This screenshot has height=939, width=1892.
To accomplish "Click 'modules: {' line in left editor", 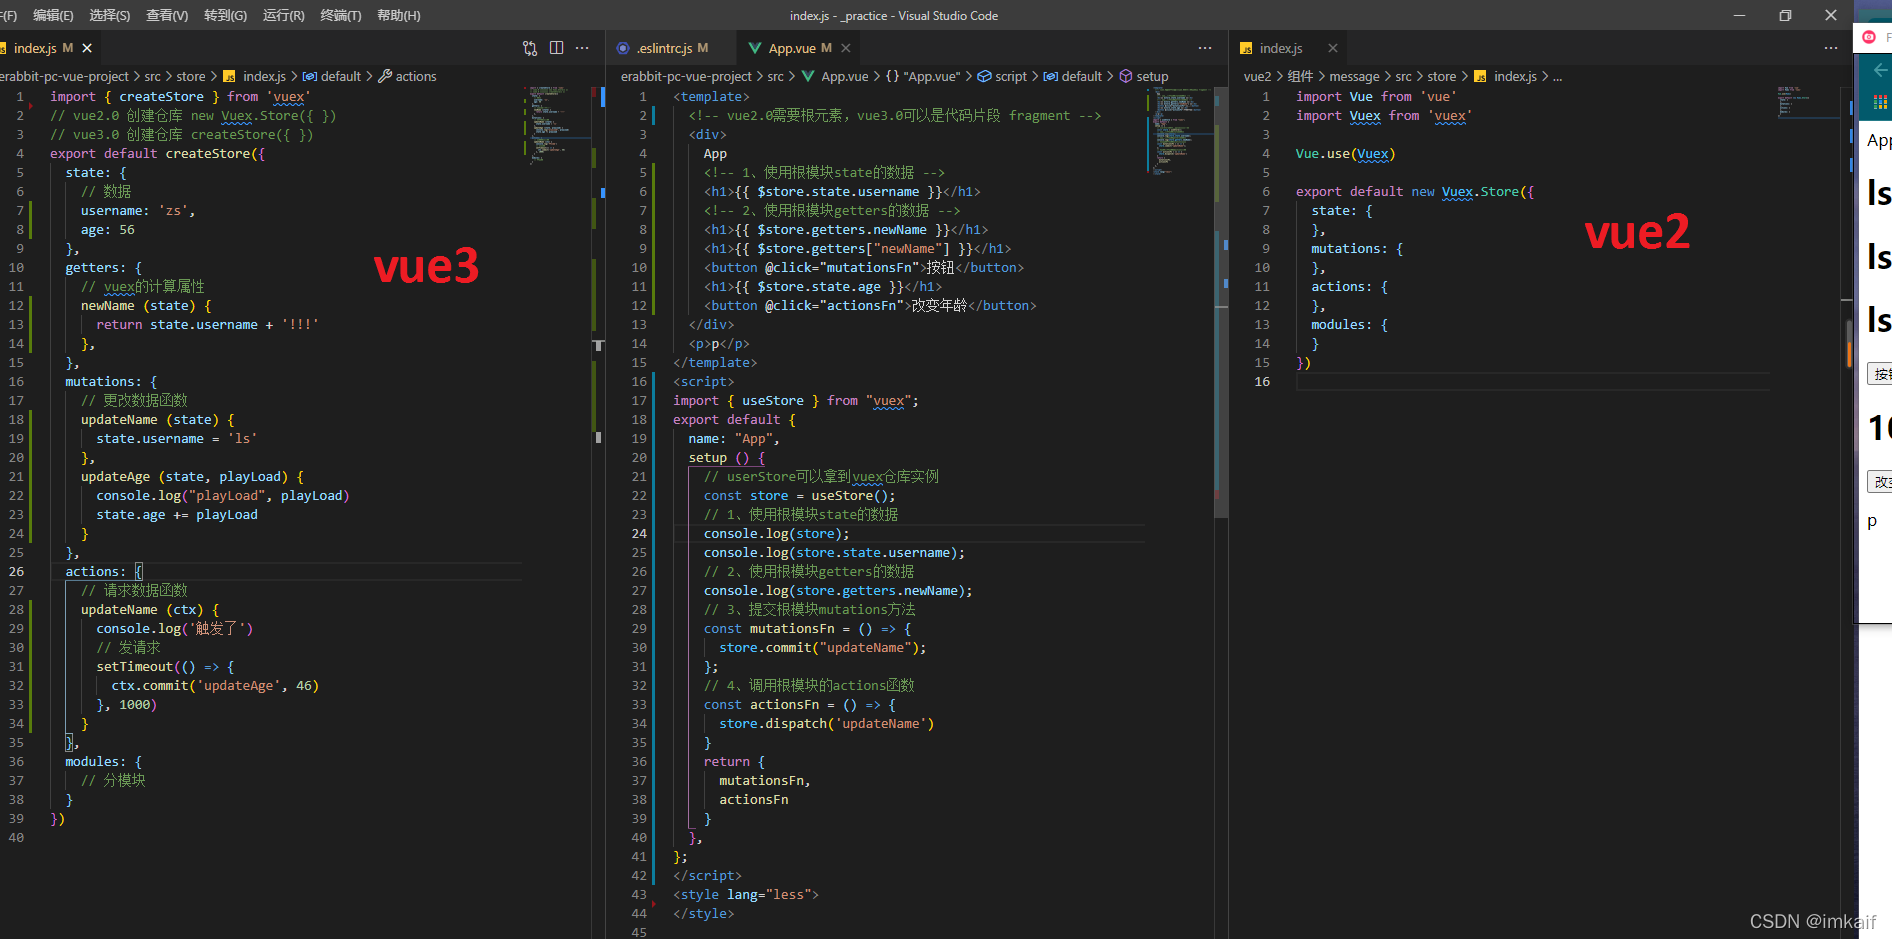I will click(104, 761).
